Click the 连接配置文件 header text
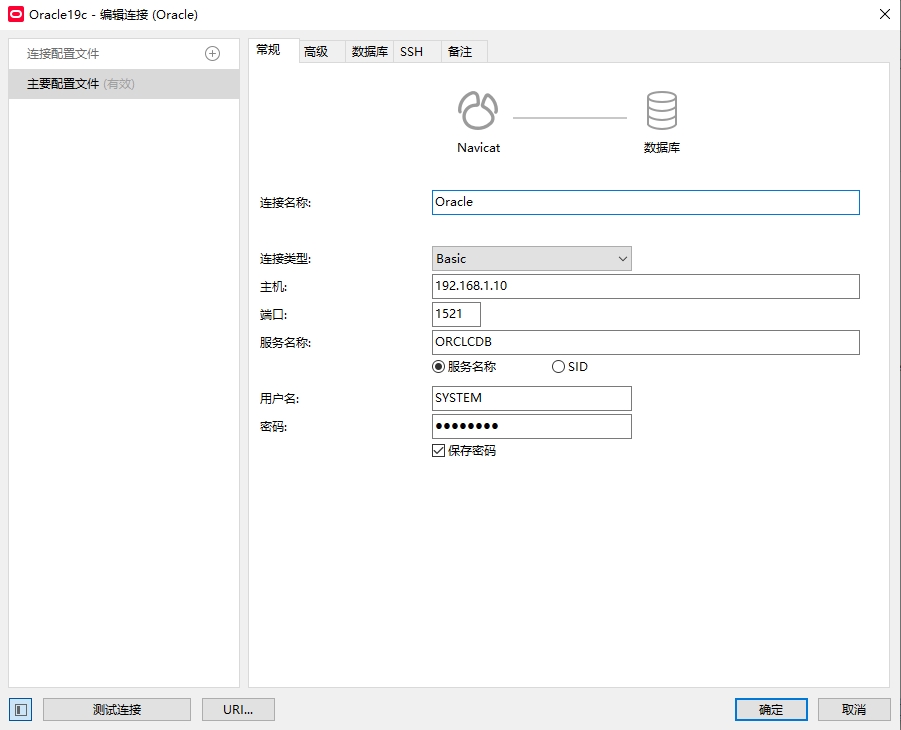The image size is (901, 730). tap(63, 53)
